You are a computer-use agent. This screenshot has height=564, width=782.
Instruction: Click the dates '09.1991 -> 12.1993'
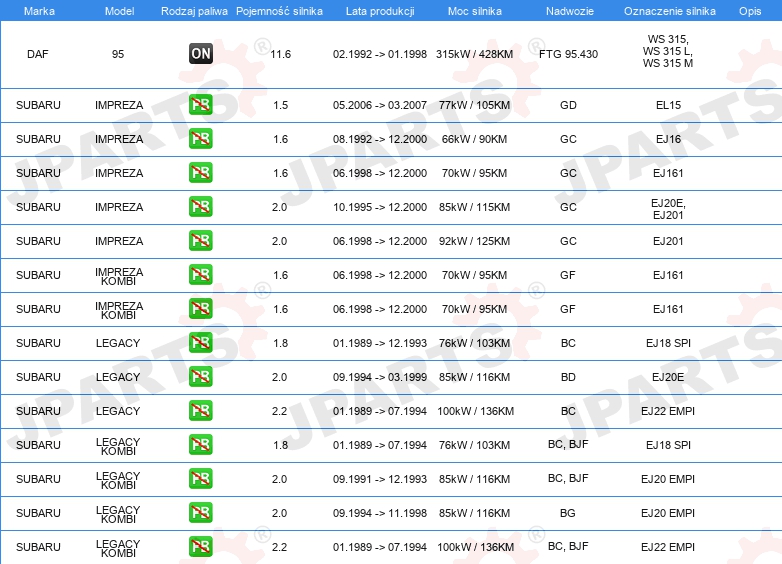pyautogui.click(x=380, y=479)
